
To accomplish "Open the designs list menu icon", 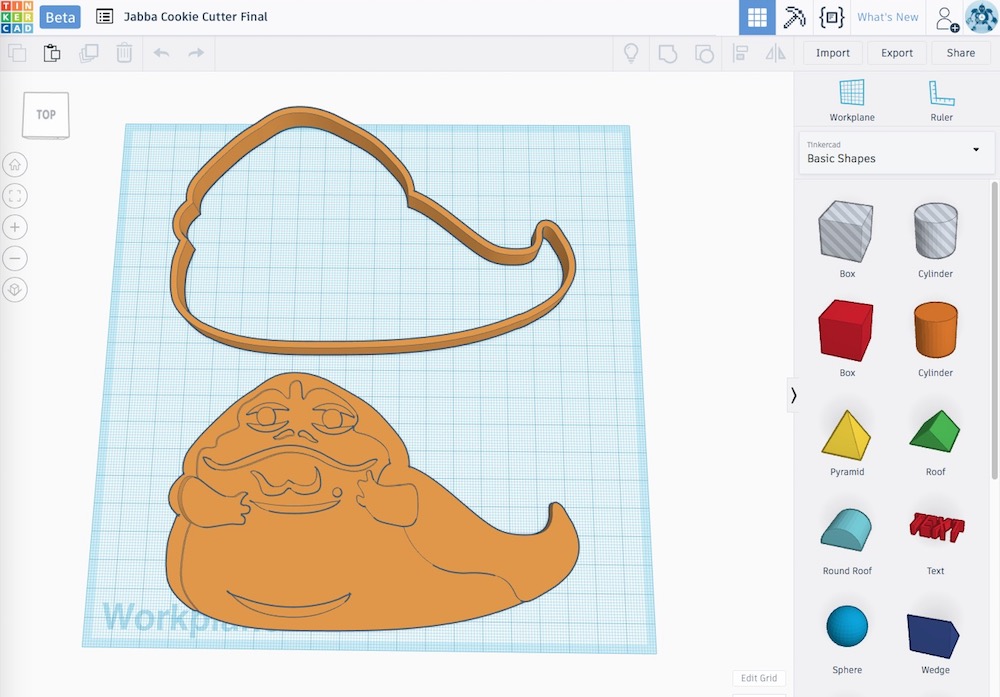I will 104,17.
